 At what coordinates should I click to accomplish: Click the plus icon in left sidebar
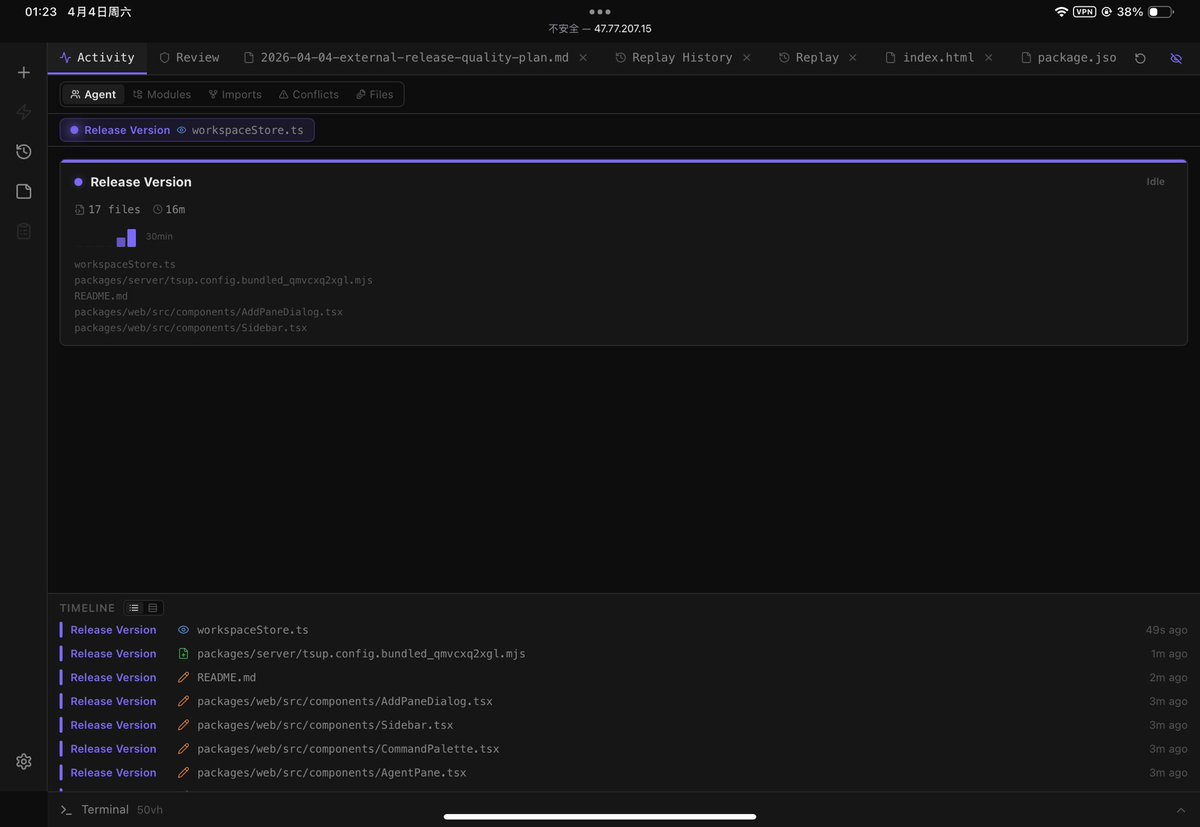click(24, 73)
